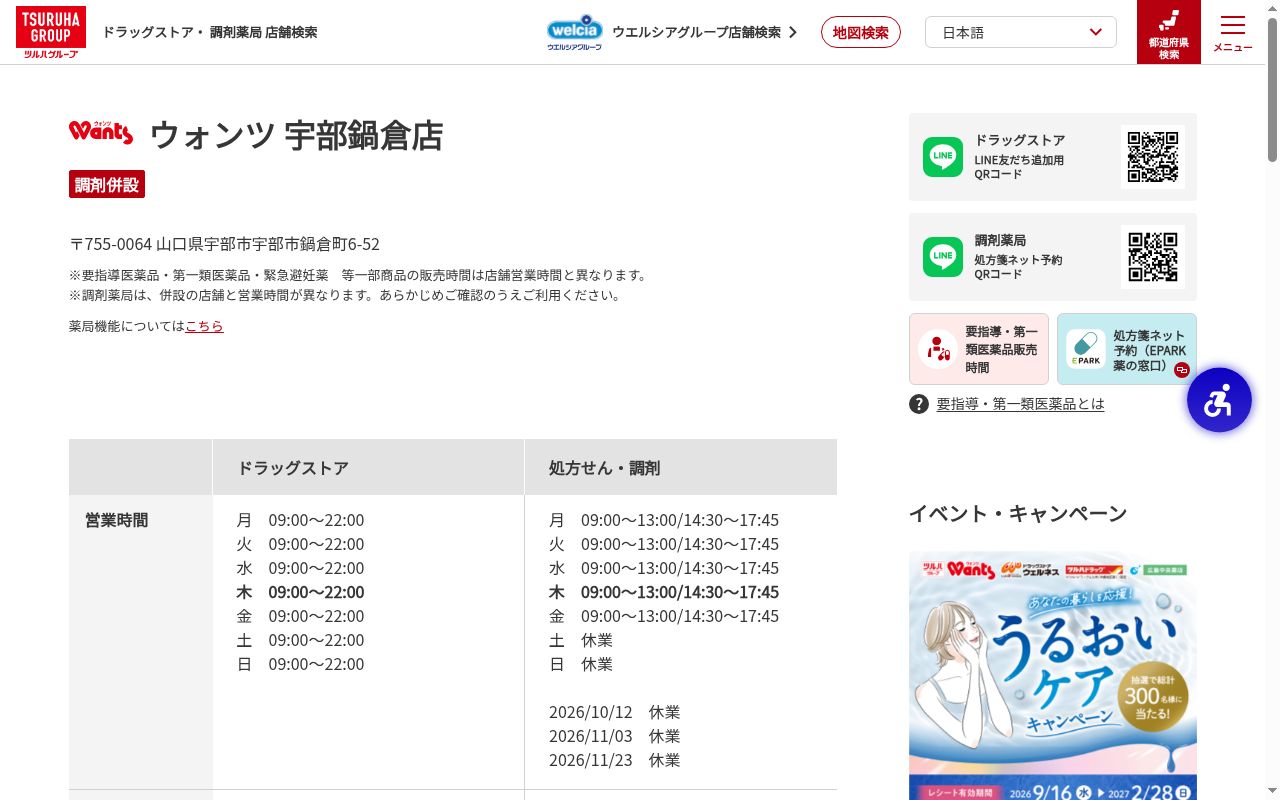The width and height of the screenshot is (1280, 800).
Task: Click the question mark help icon
Action: click(919, 404)
